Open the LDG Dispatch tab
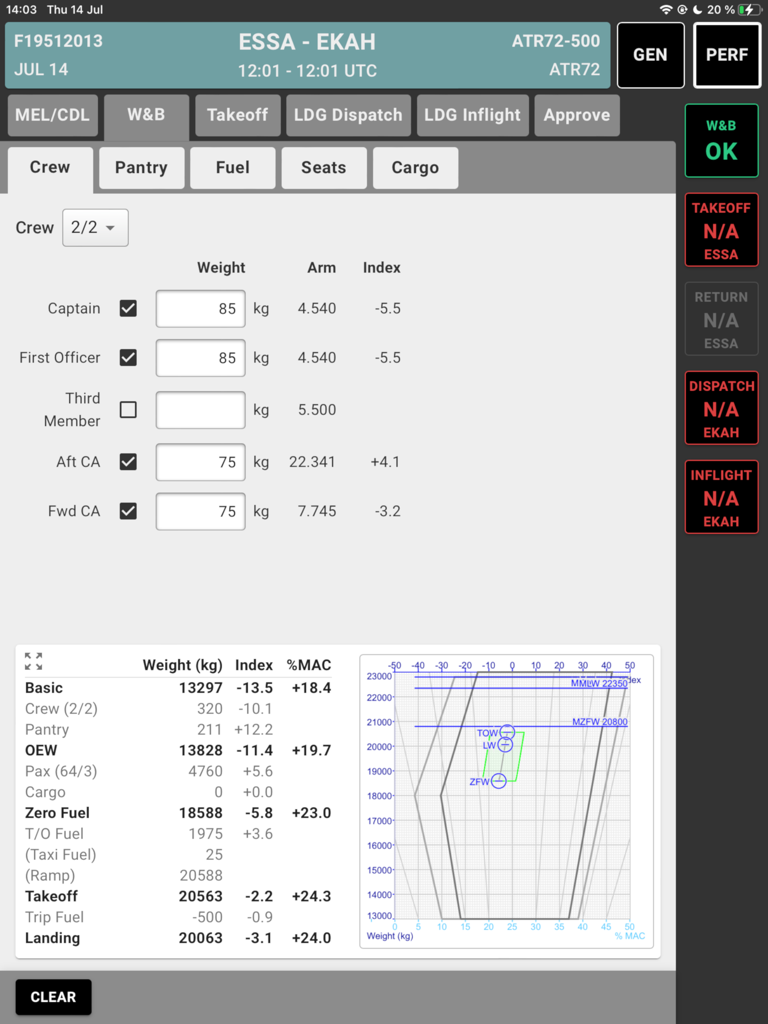 (x=348, y=115)
